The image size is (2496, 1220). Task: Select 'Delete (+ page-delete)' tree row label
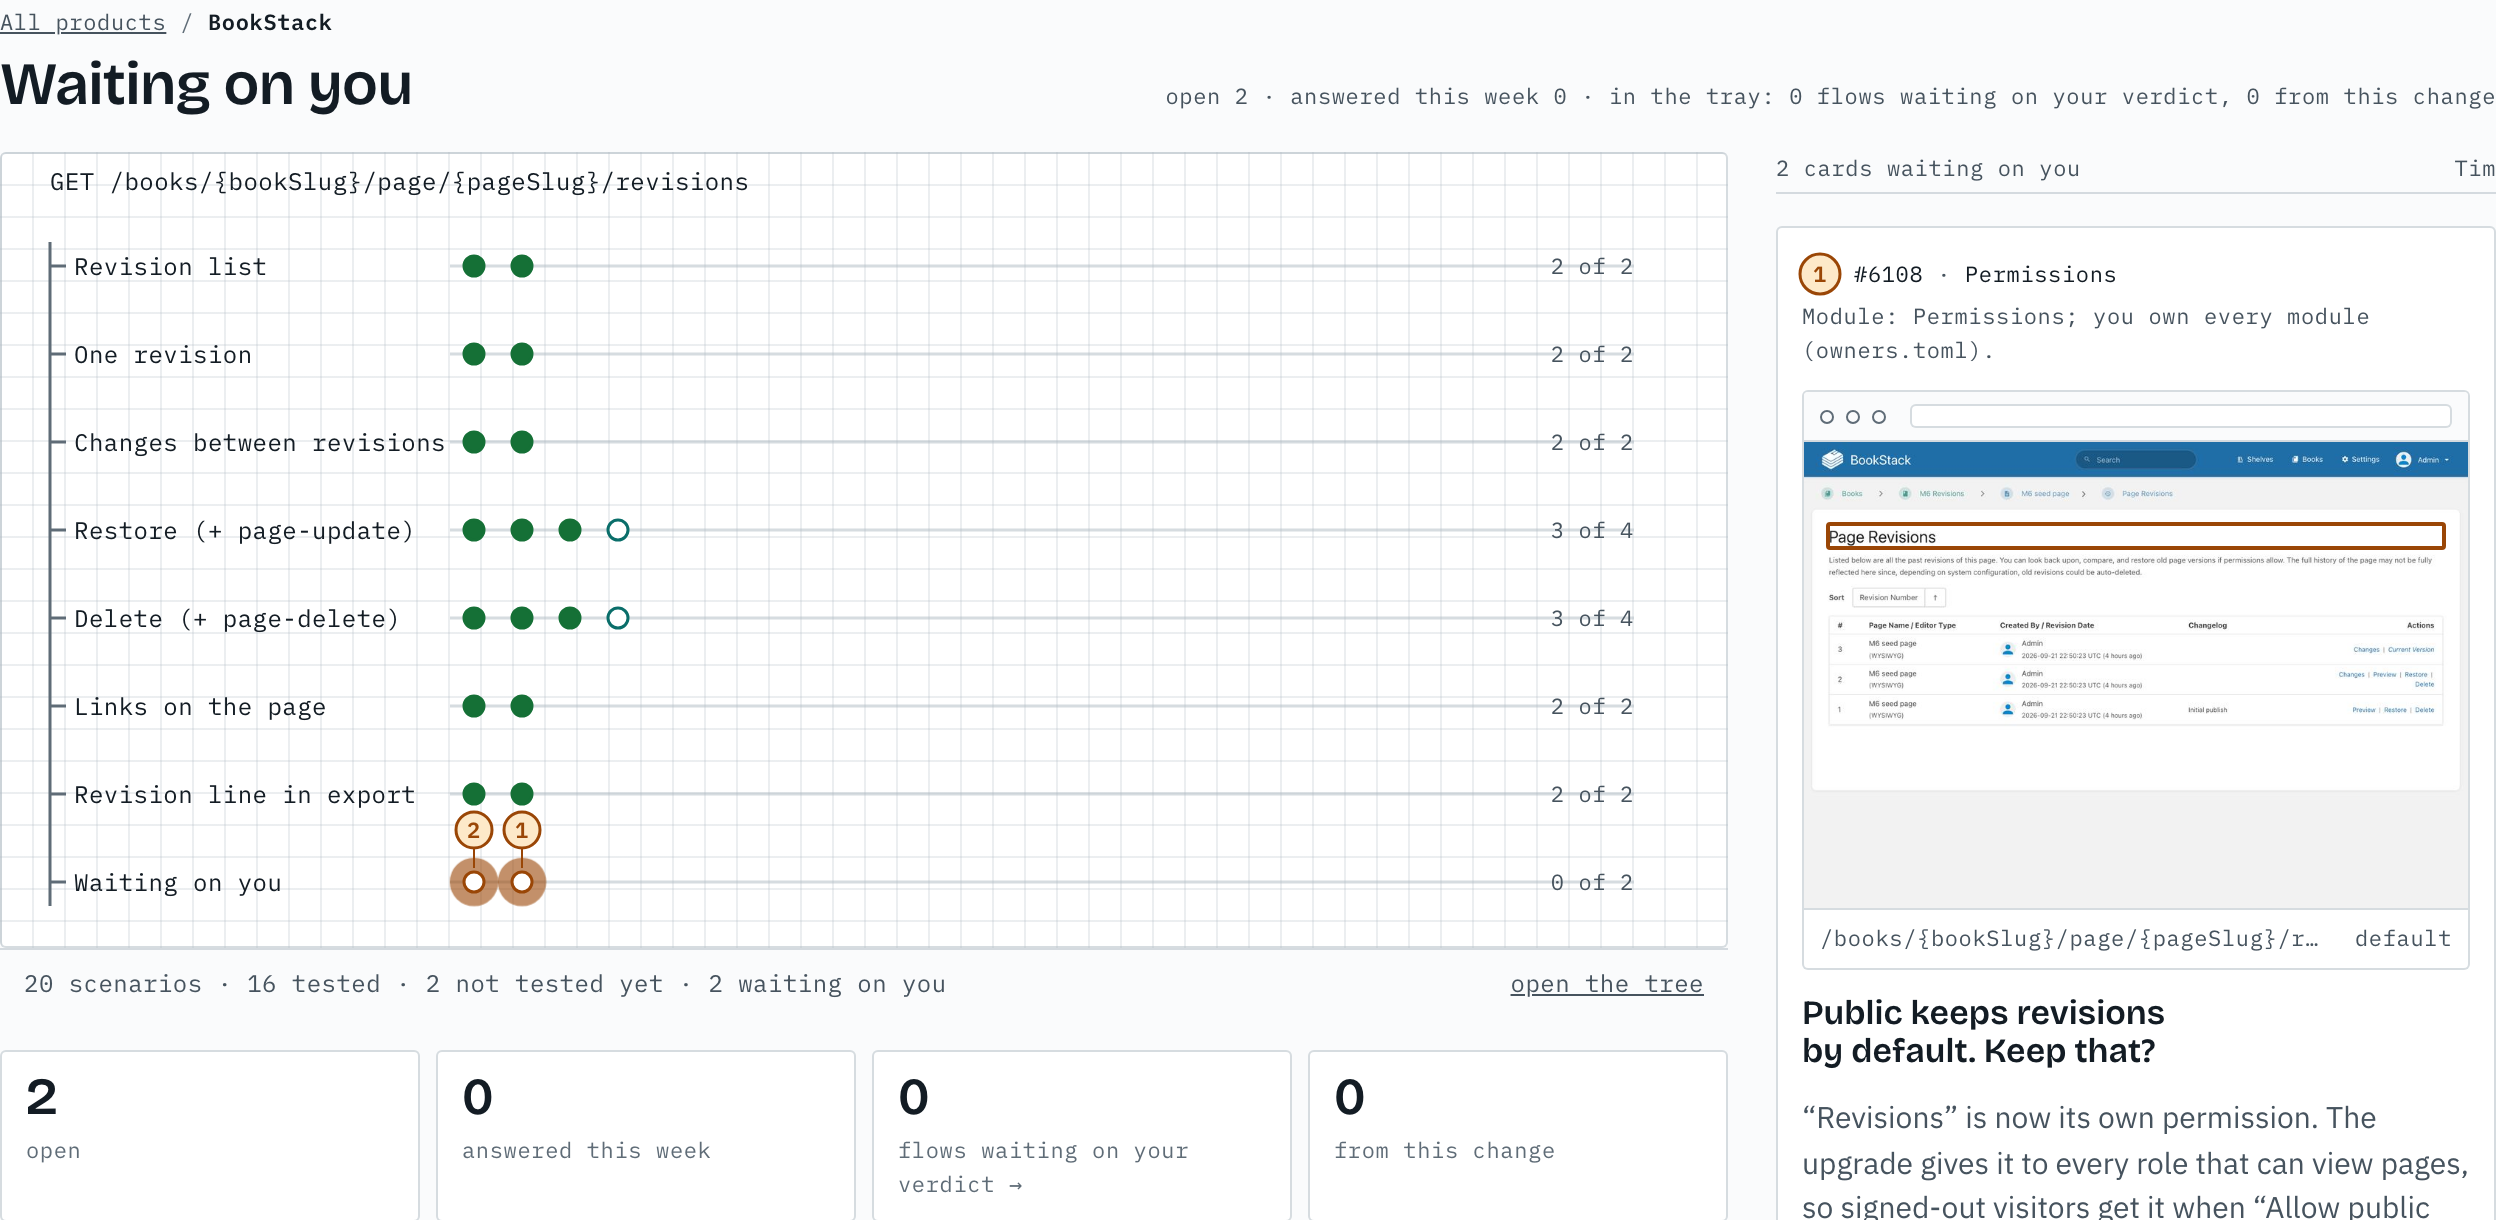pyautogui.click(x=237, y=619)
